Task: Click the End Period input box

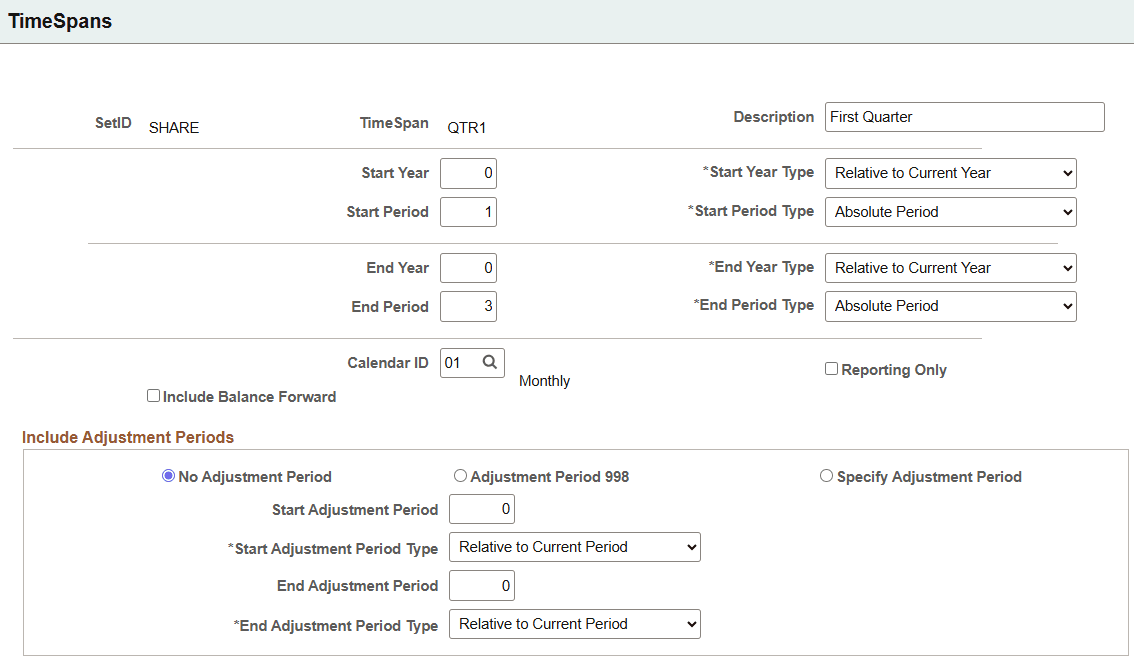Action: click(468, 307)
